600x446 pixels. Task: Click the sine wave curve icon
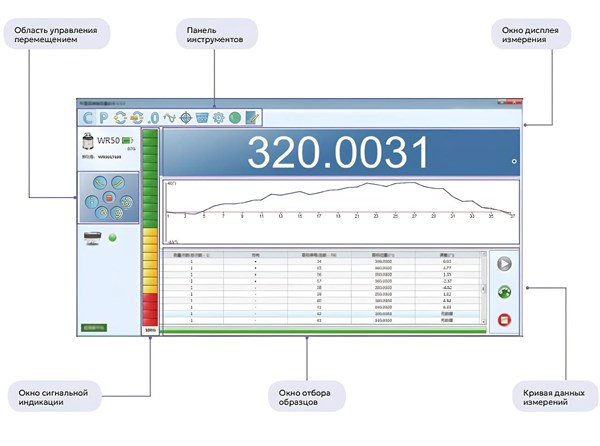[169, 118]
